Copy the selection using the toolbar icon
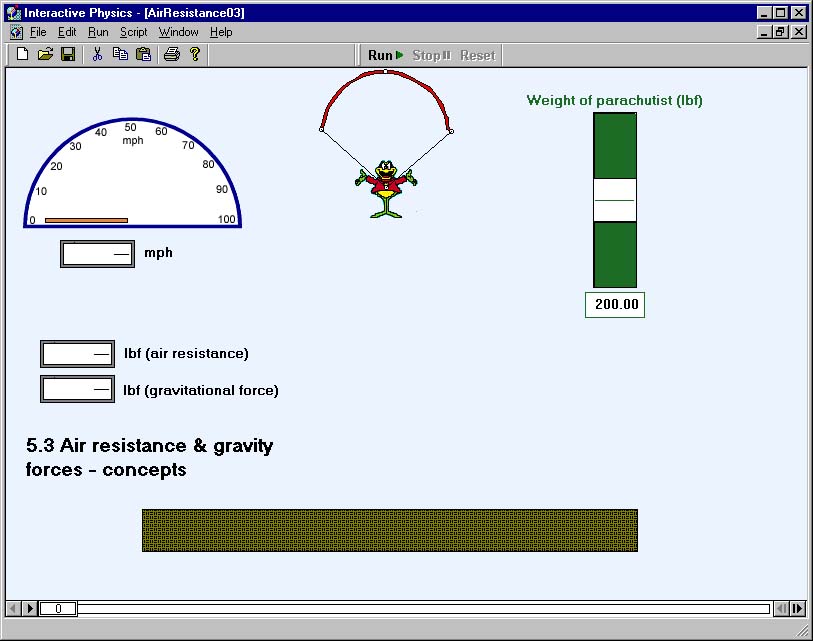 (120, 54)
